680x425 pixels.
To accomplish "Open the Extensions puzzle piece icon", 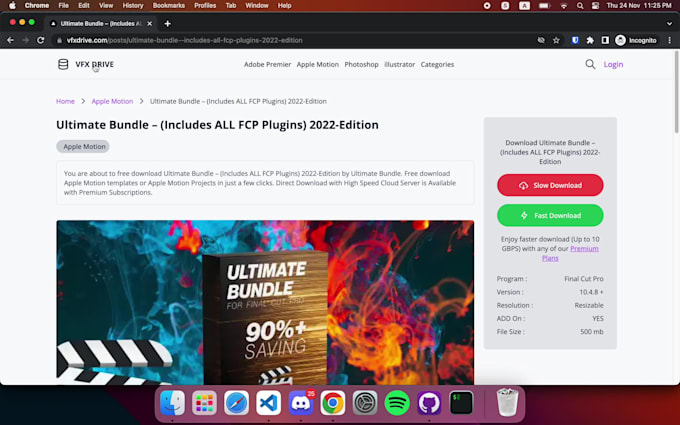I will point(590,40).
